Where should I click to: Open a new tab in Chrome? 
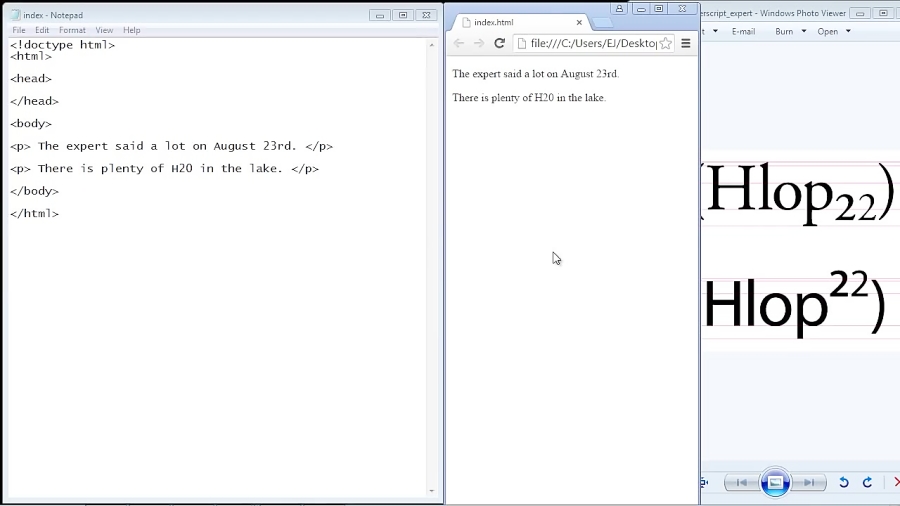(602, 23)
